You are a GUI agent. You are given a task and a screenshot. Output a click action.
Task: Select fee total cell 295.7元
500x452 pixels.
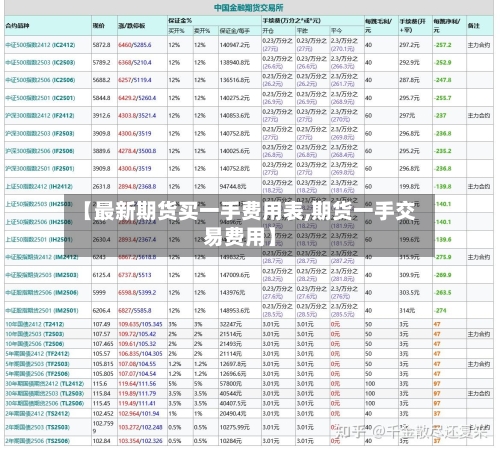coord(410,98)
